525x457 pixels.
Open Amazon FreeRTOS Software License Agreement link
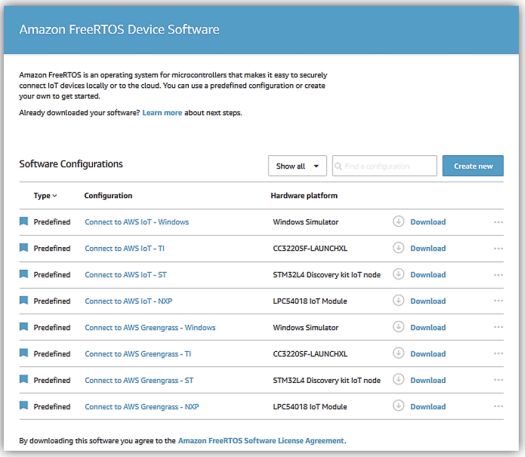[x=261, y=441]
